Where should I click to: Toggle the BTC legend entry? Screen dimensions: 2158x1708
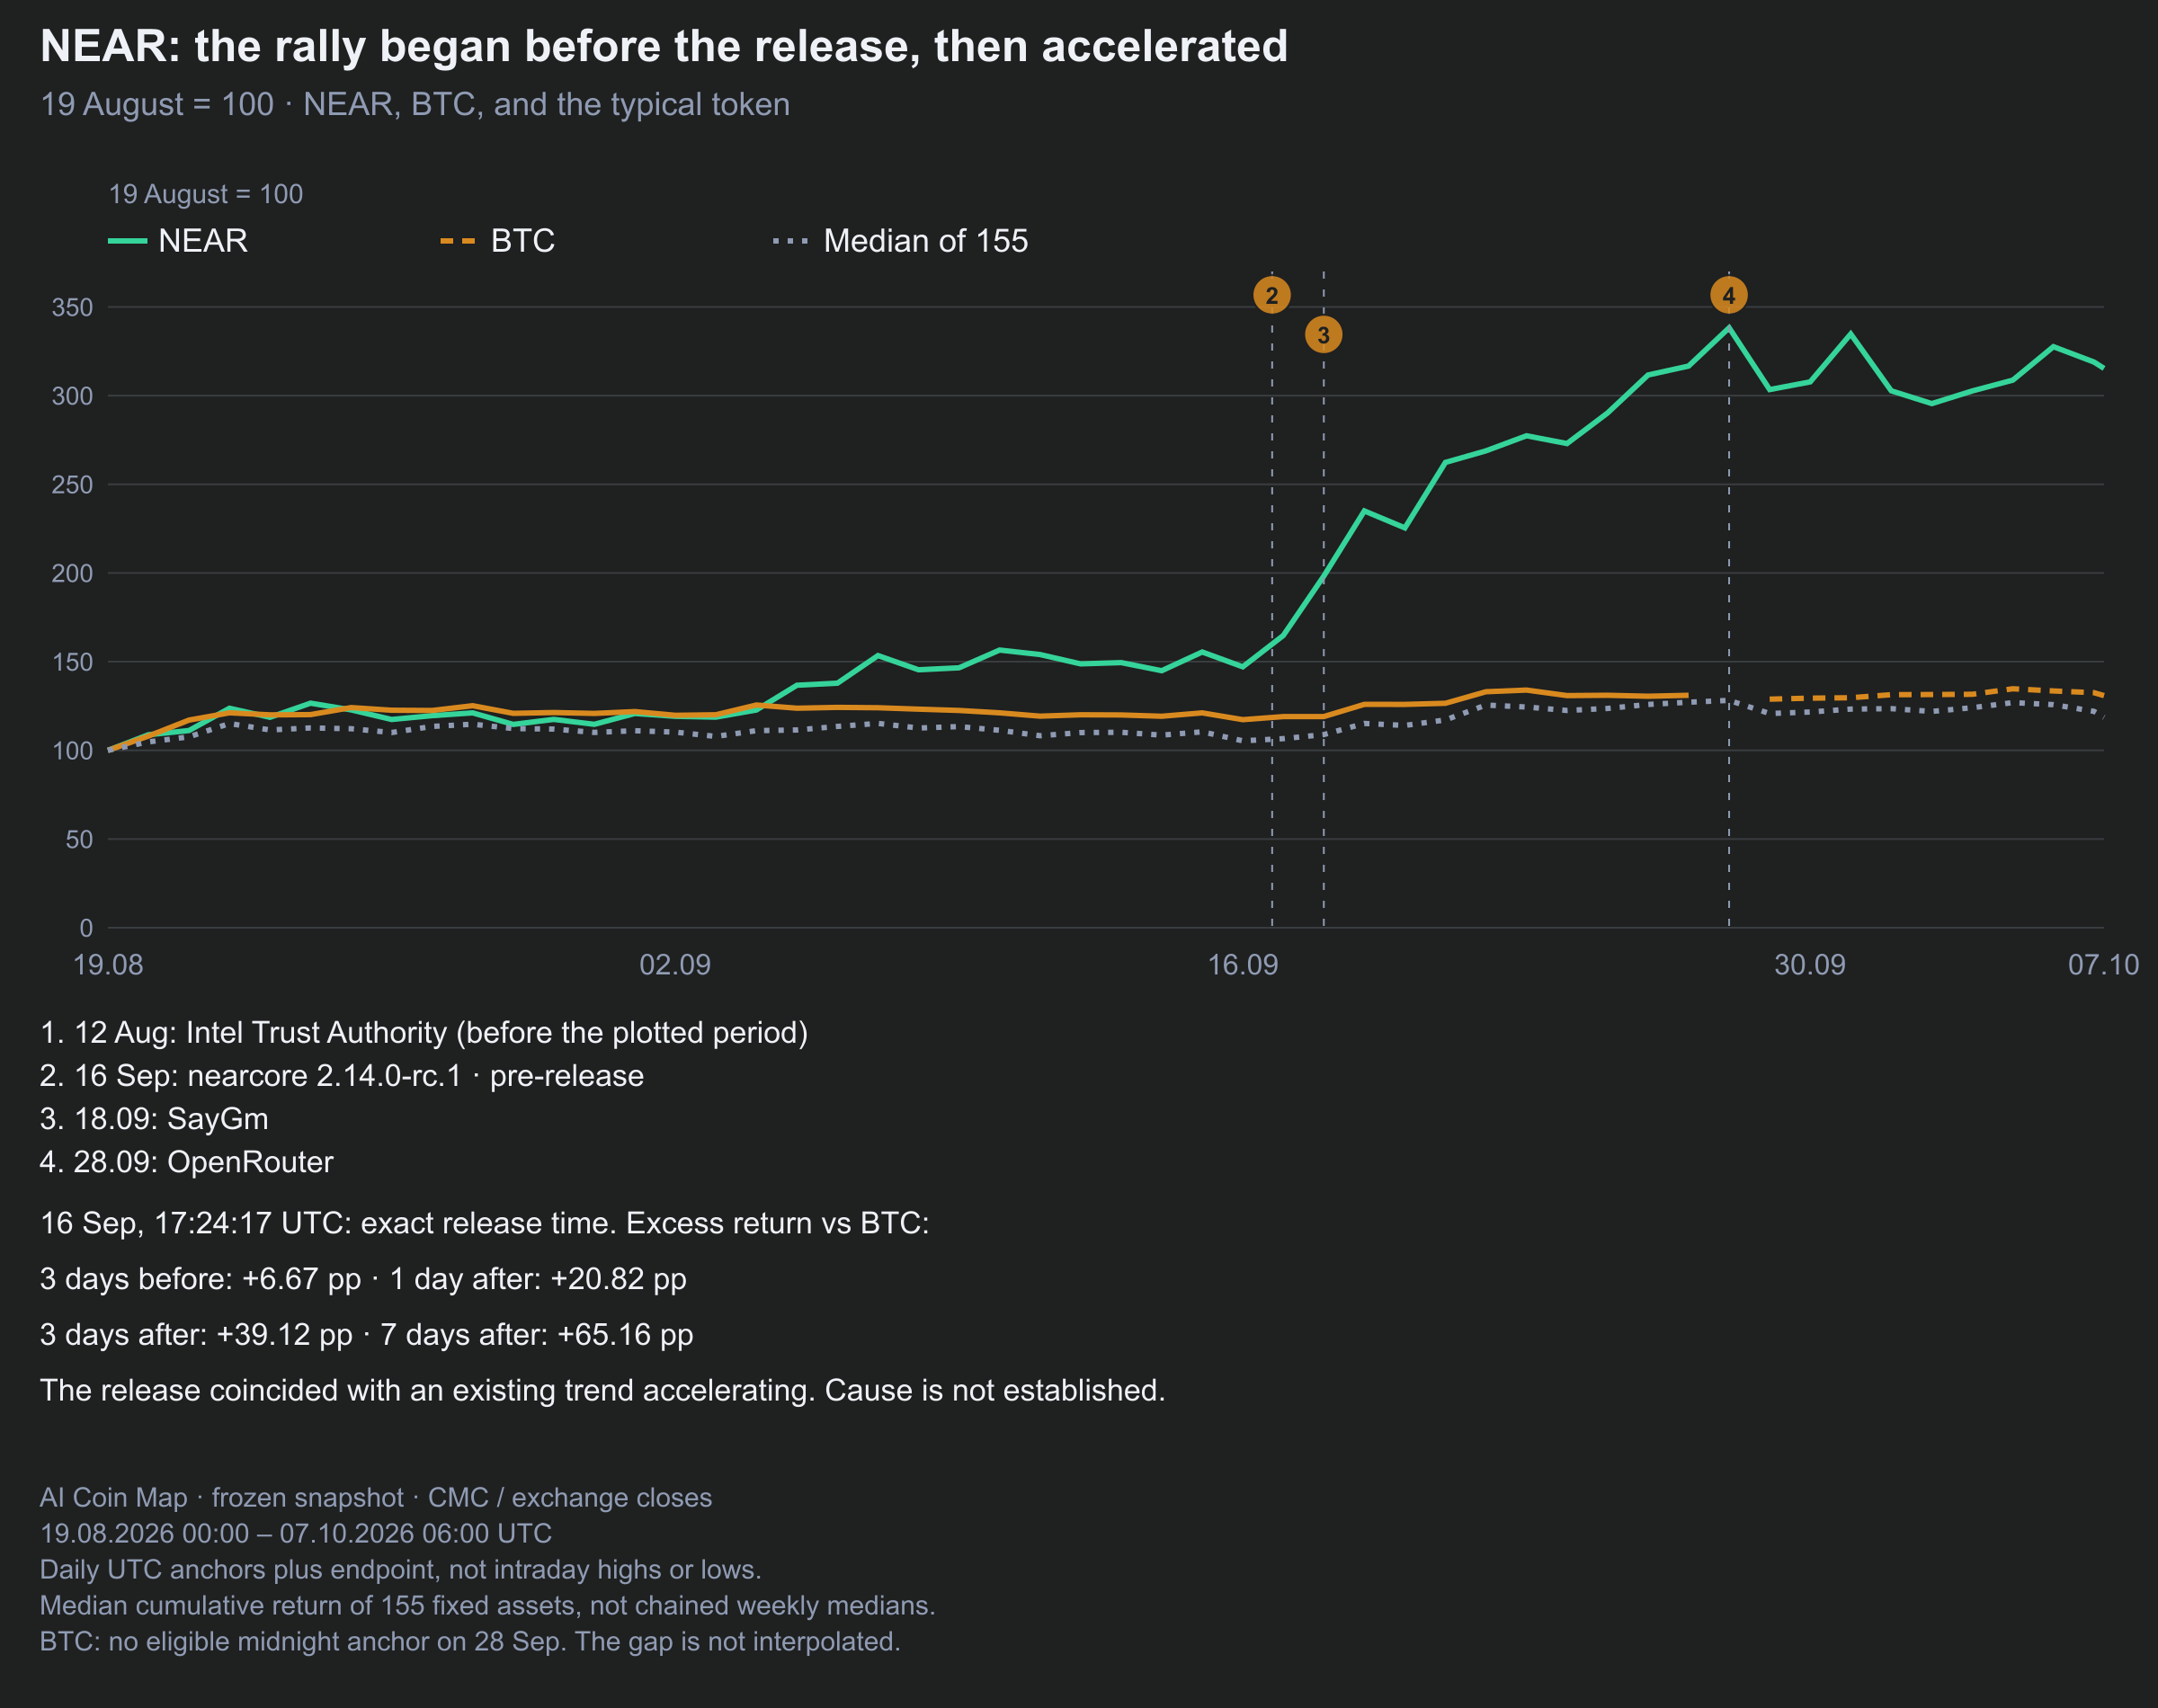click(x=498, y=241)
